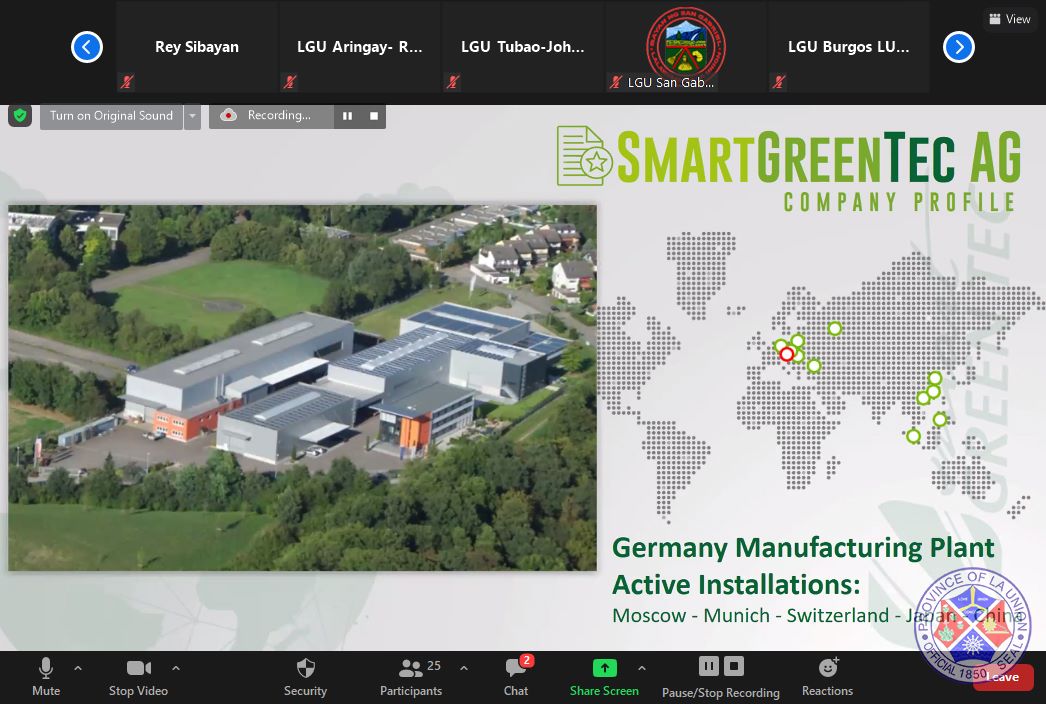
Task: Click the Recording status indicator
Action: pyautogui.click(x=270, y=115)
